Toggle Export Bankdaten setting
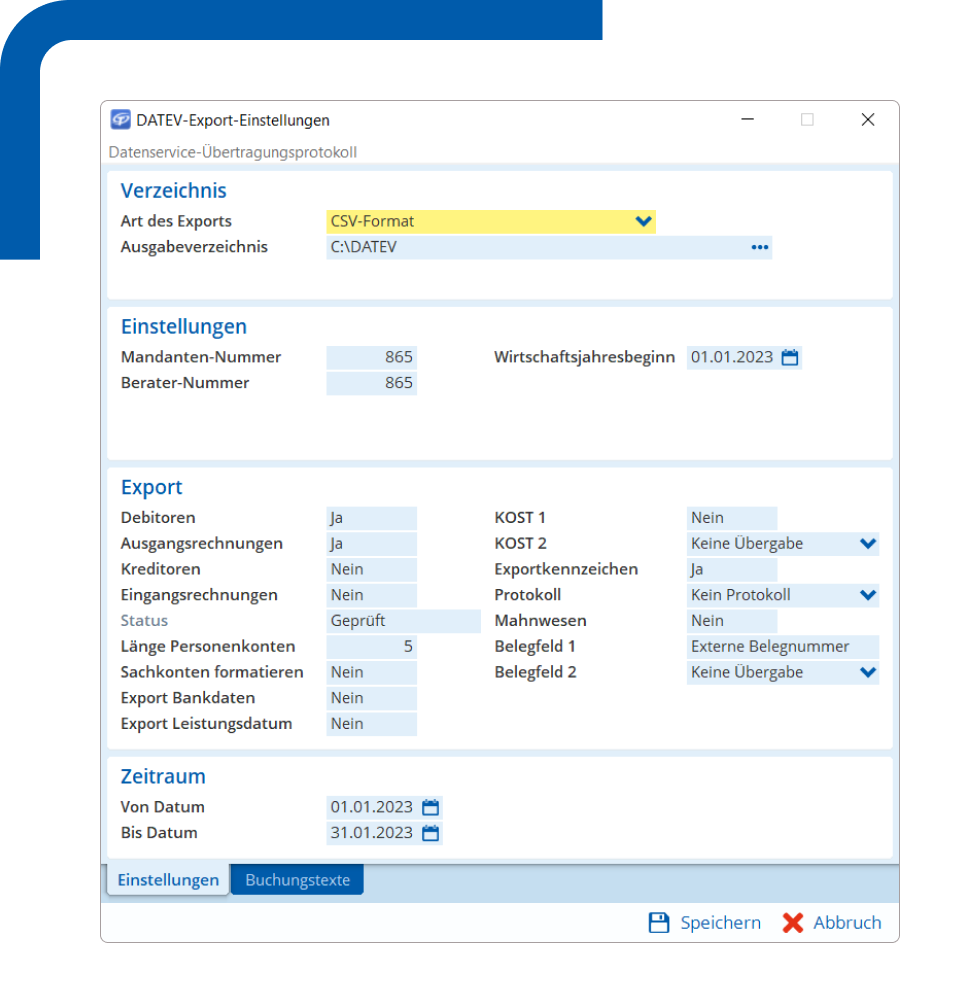Image resolution: width=960 pixels, height=1003 pixels. 371,698
